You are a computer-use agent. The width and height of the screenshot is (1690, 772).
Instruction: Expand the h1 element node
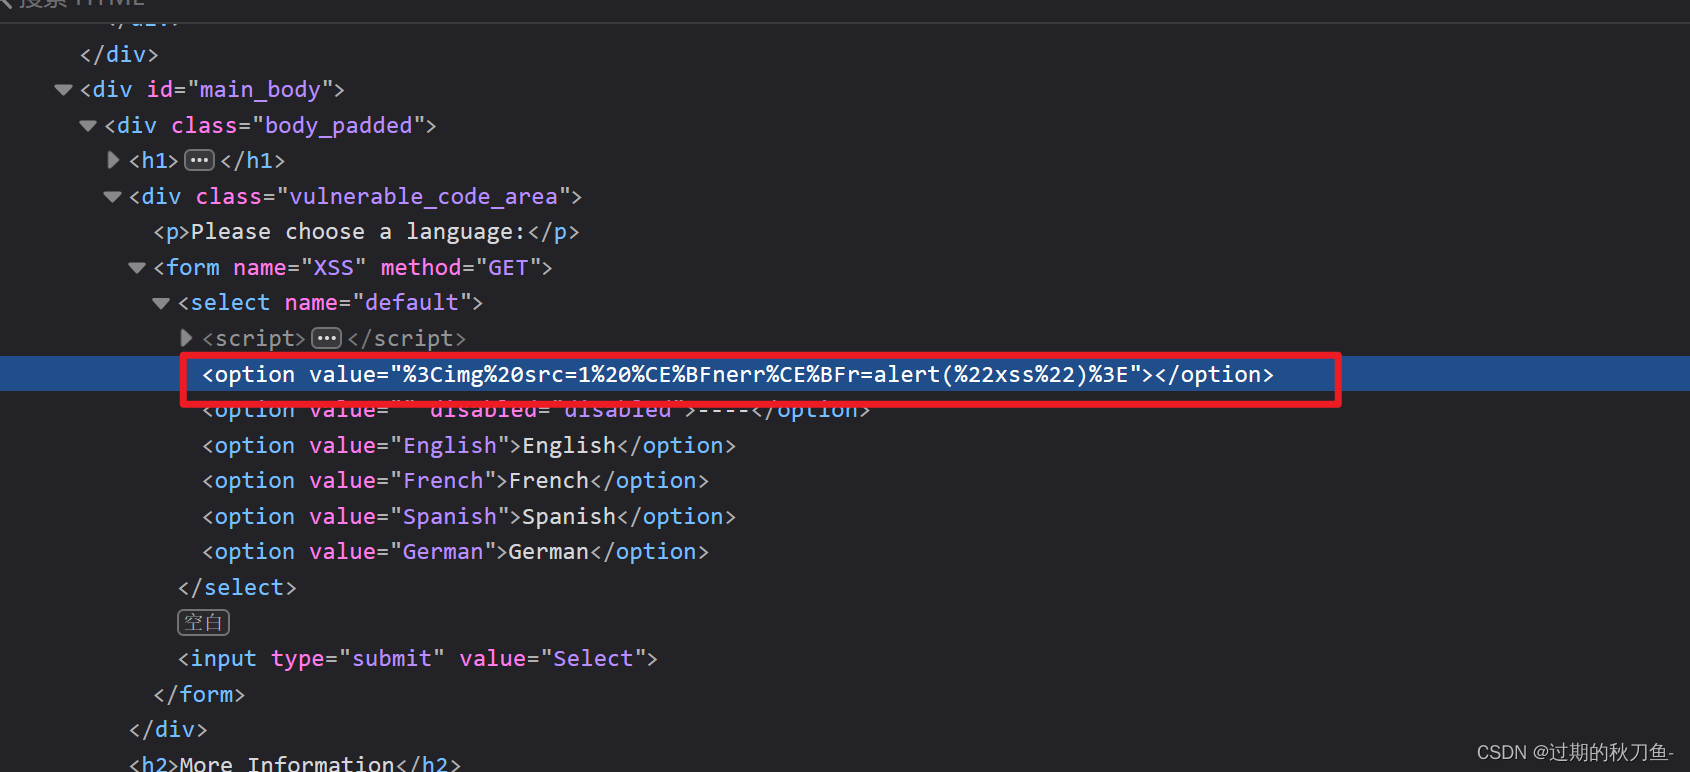(x=113, y=160)
